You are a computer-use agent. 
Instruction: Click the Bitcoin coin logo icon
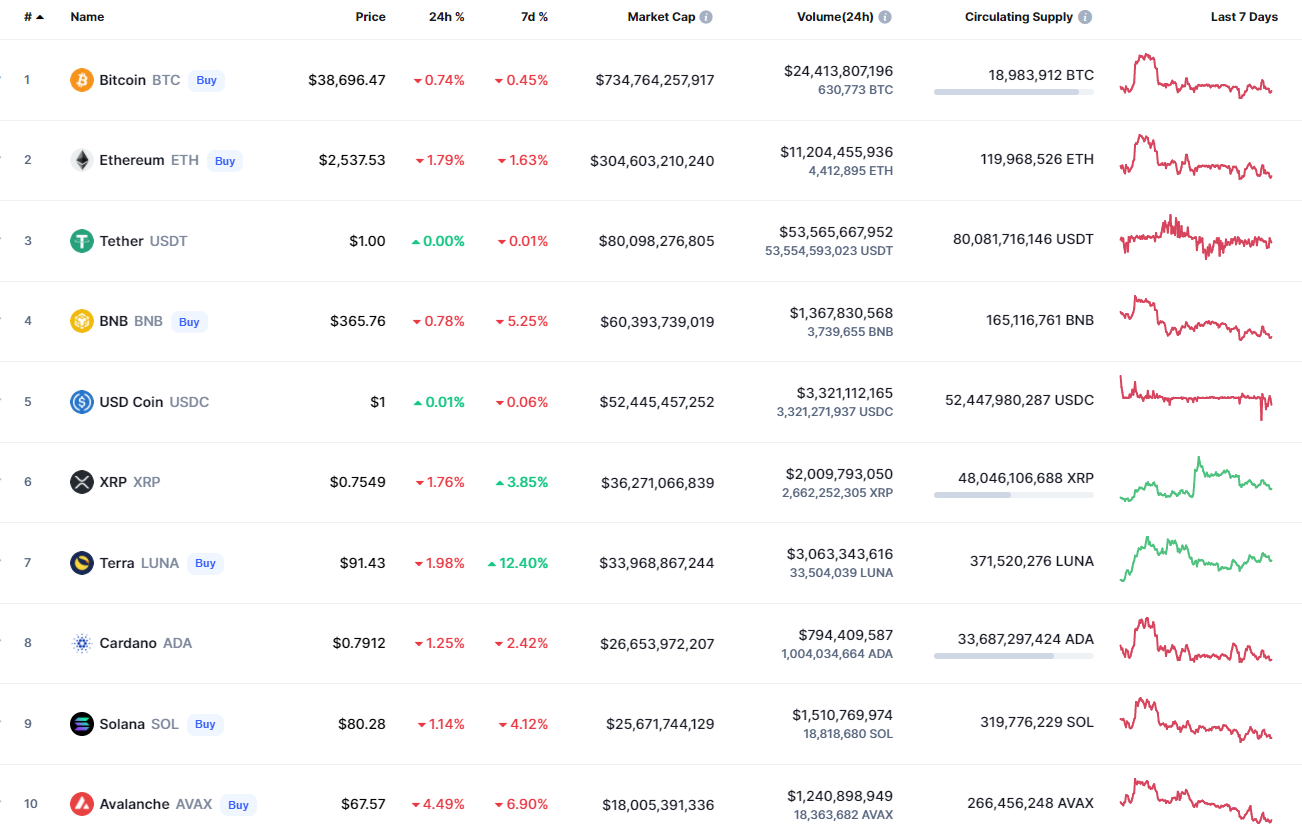coord(82,80)
